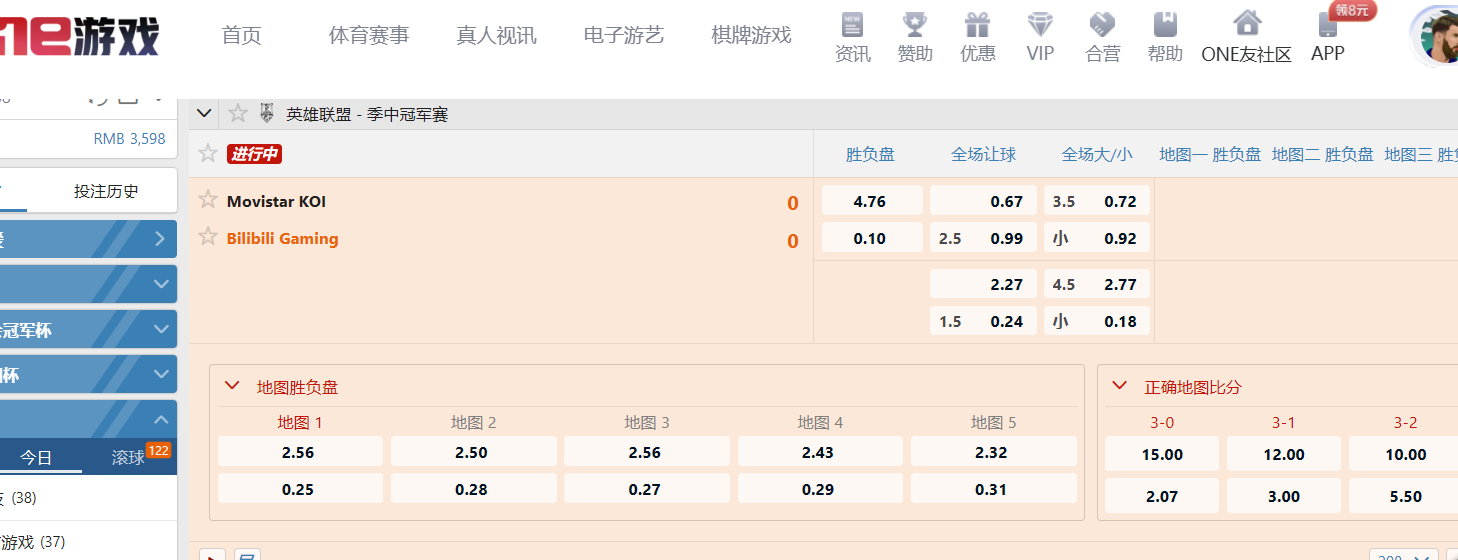The image size is (1458, 560).
Task: Collapse the 英雄联盟 league section chevron
Action: (204, 113)
